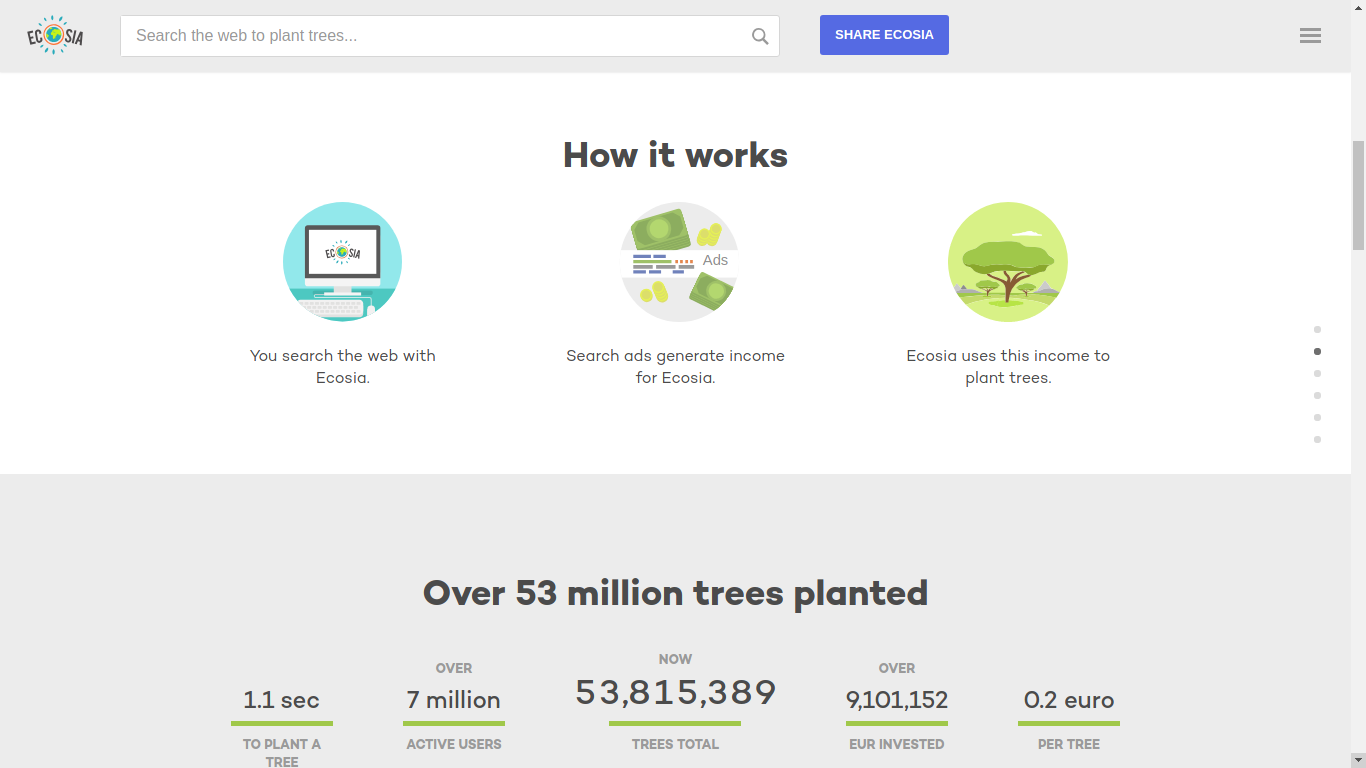Jump to fifth page section dot
The height and width of the screenshot is (768, 1366).
point(1317,417)
